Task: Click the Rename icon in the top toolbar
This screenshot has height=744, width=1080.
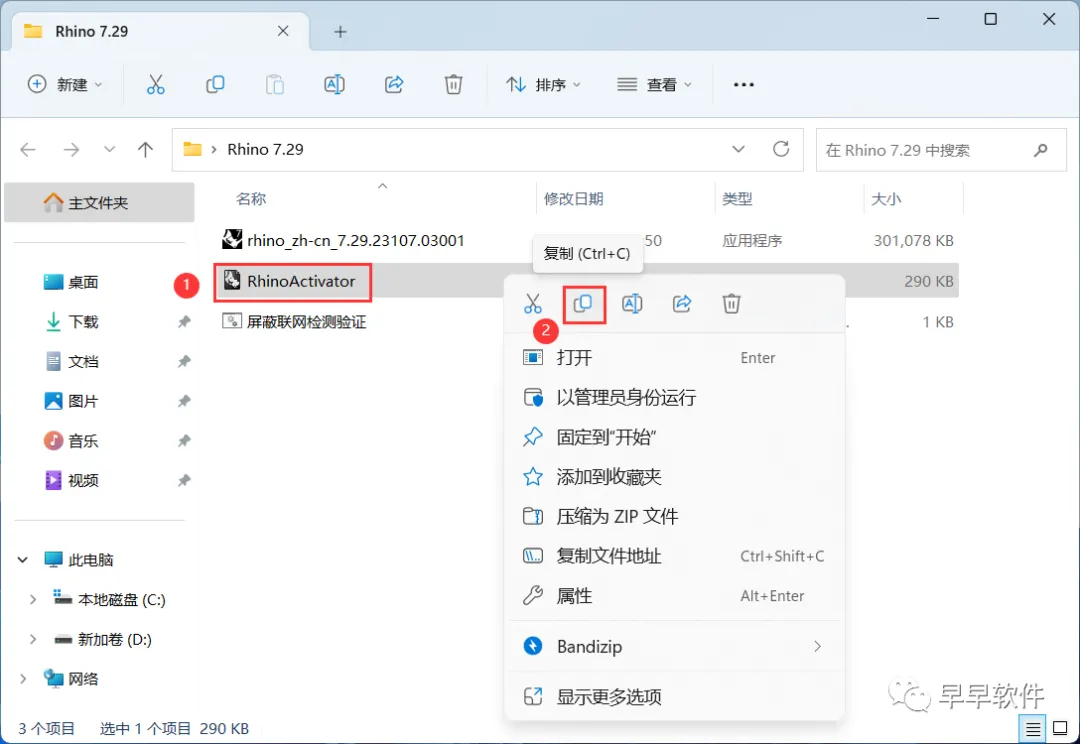Action: (x=334, y=85)
